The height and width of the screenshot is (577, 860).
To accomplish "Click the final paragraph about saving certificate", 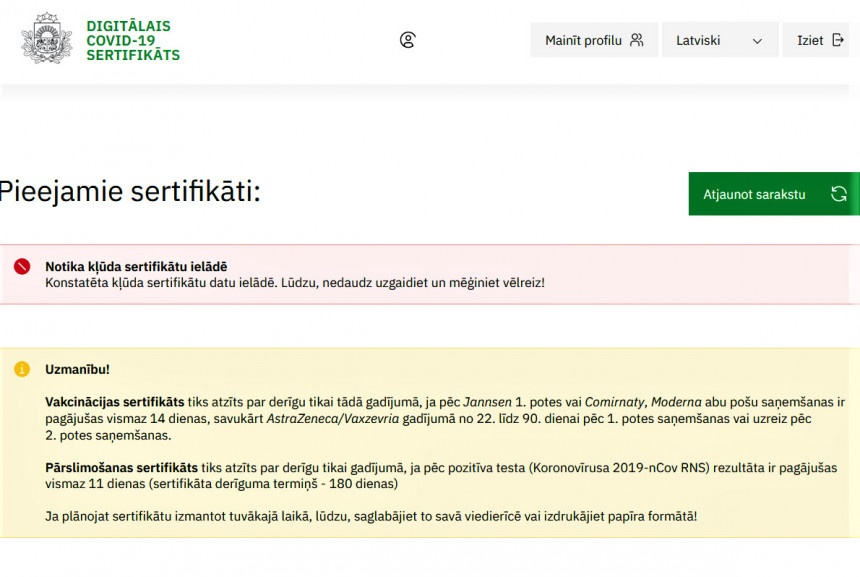I will (x=370, y=516).
